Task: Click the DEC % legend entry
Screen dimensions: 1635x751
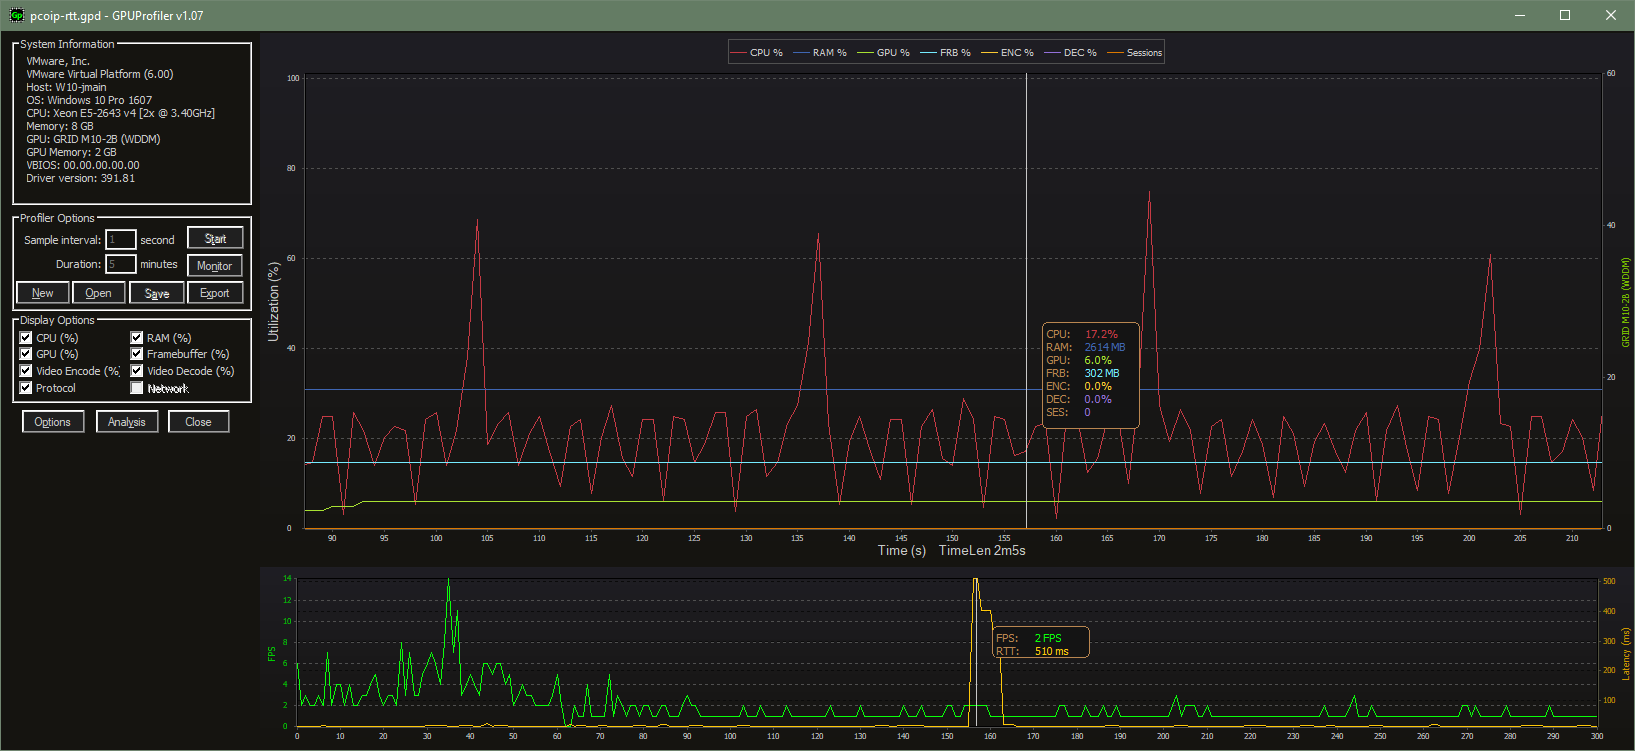Action: 1070,53
